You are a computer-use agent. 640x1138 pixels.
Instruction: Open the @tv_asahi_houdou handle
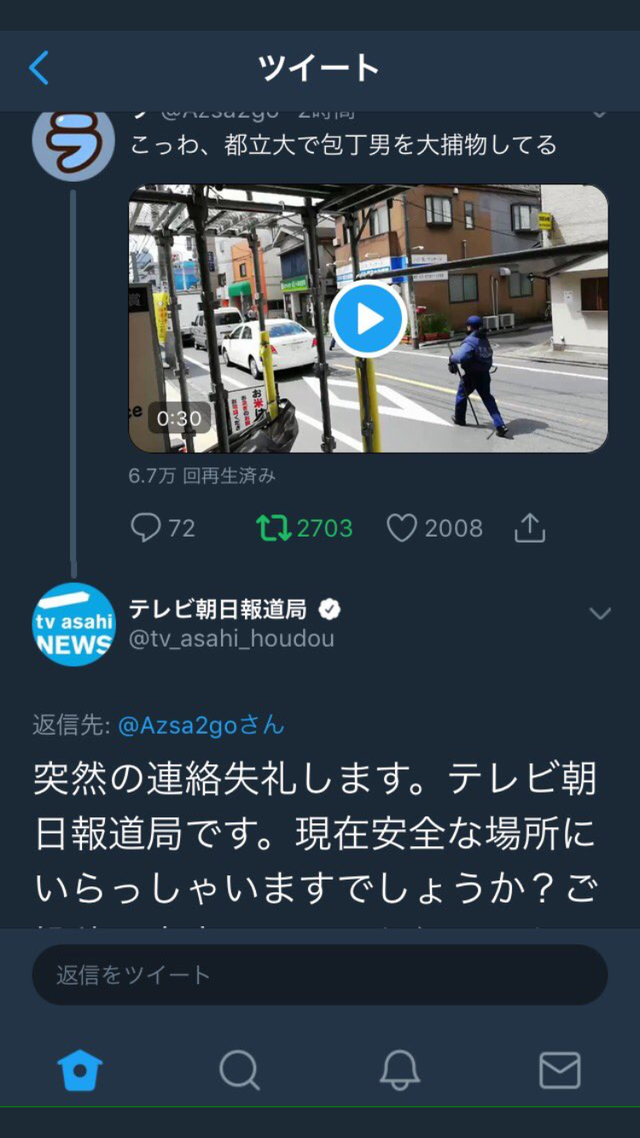point(231,639)
